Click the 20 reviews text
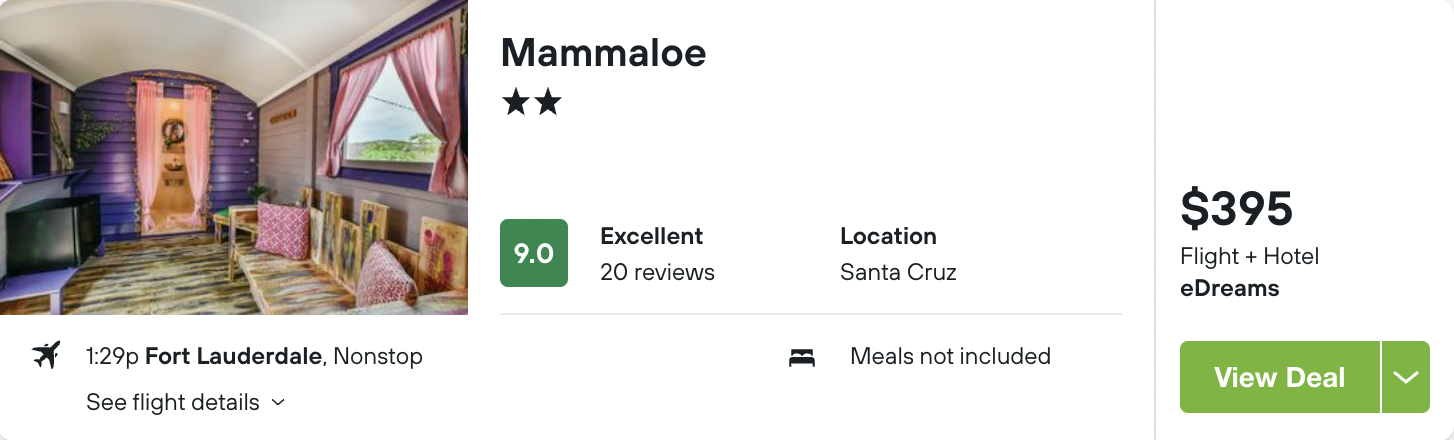Viewport: 1454px width, 440px height. (x=657, y=272)
